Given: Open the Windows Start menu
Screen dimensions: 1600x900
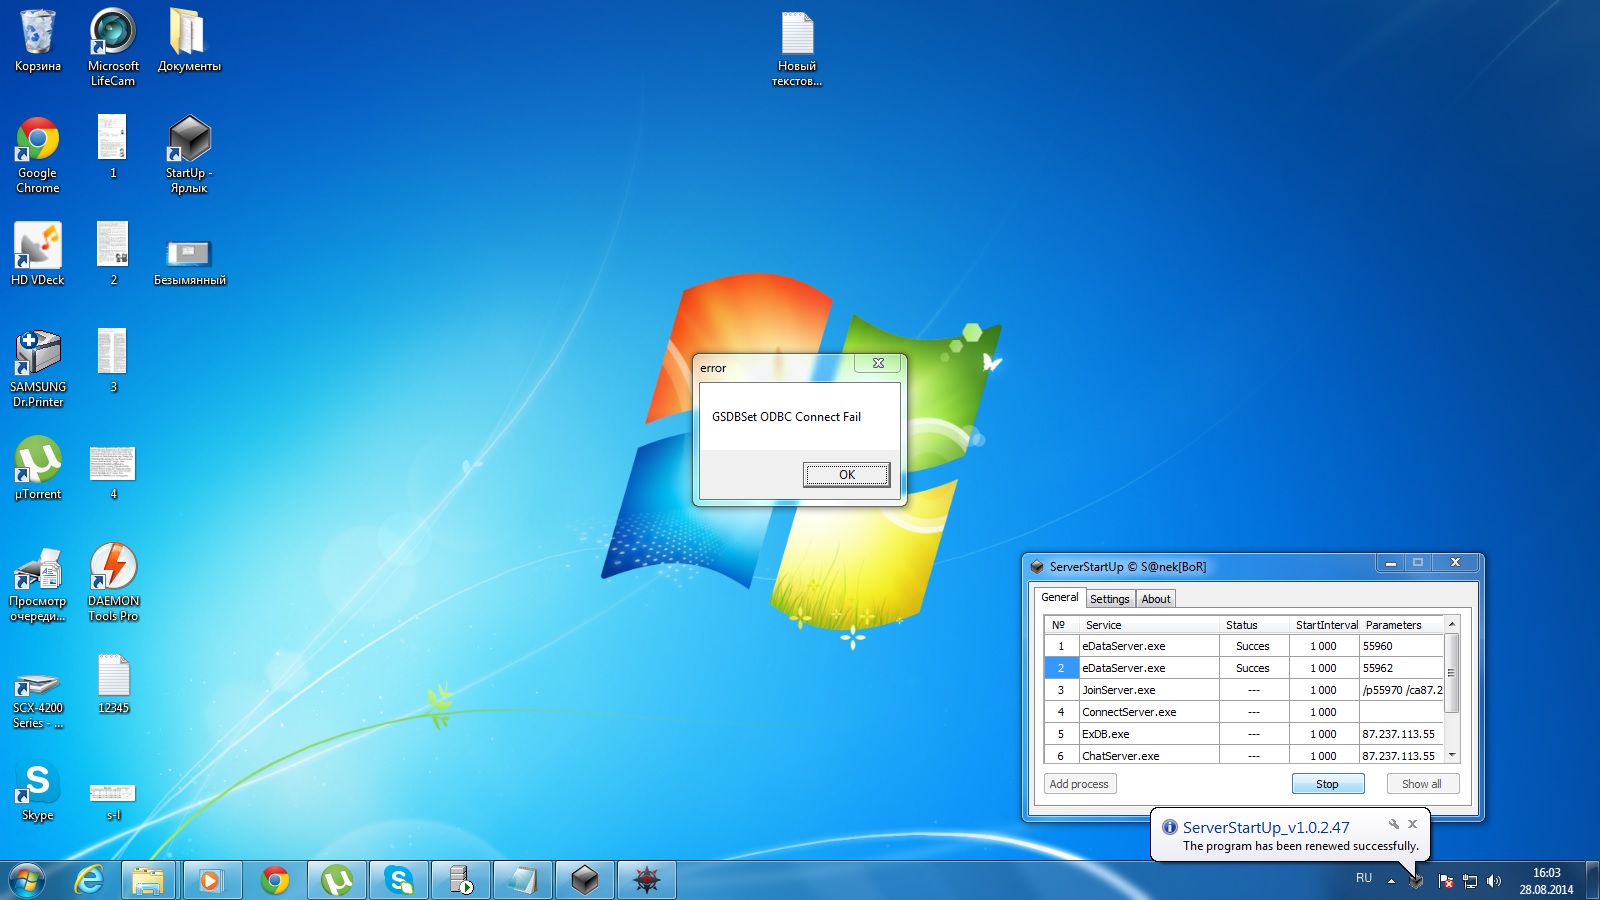Looking at the screenshot, I should 27,880.
